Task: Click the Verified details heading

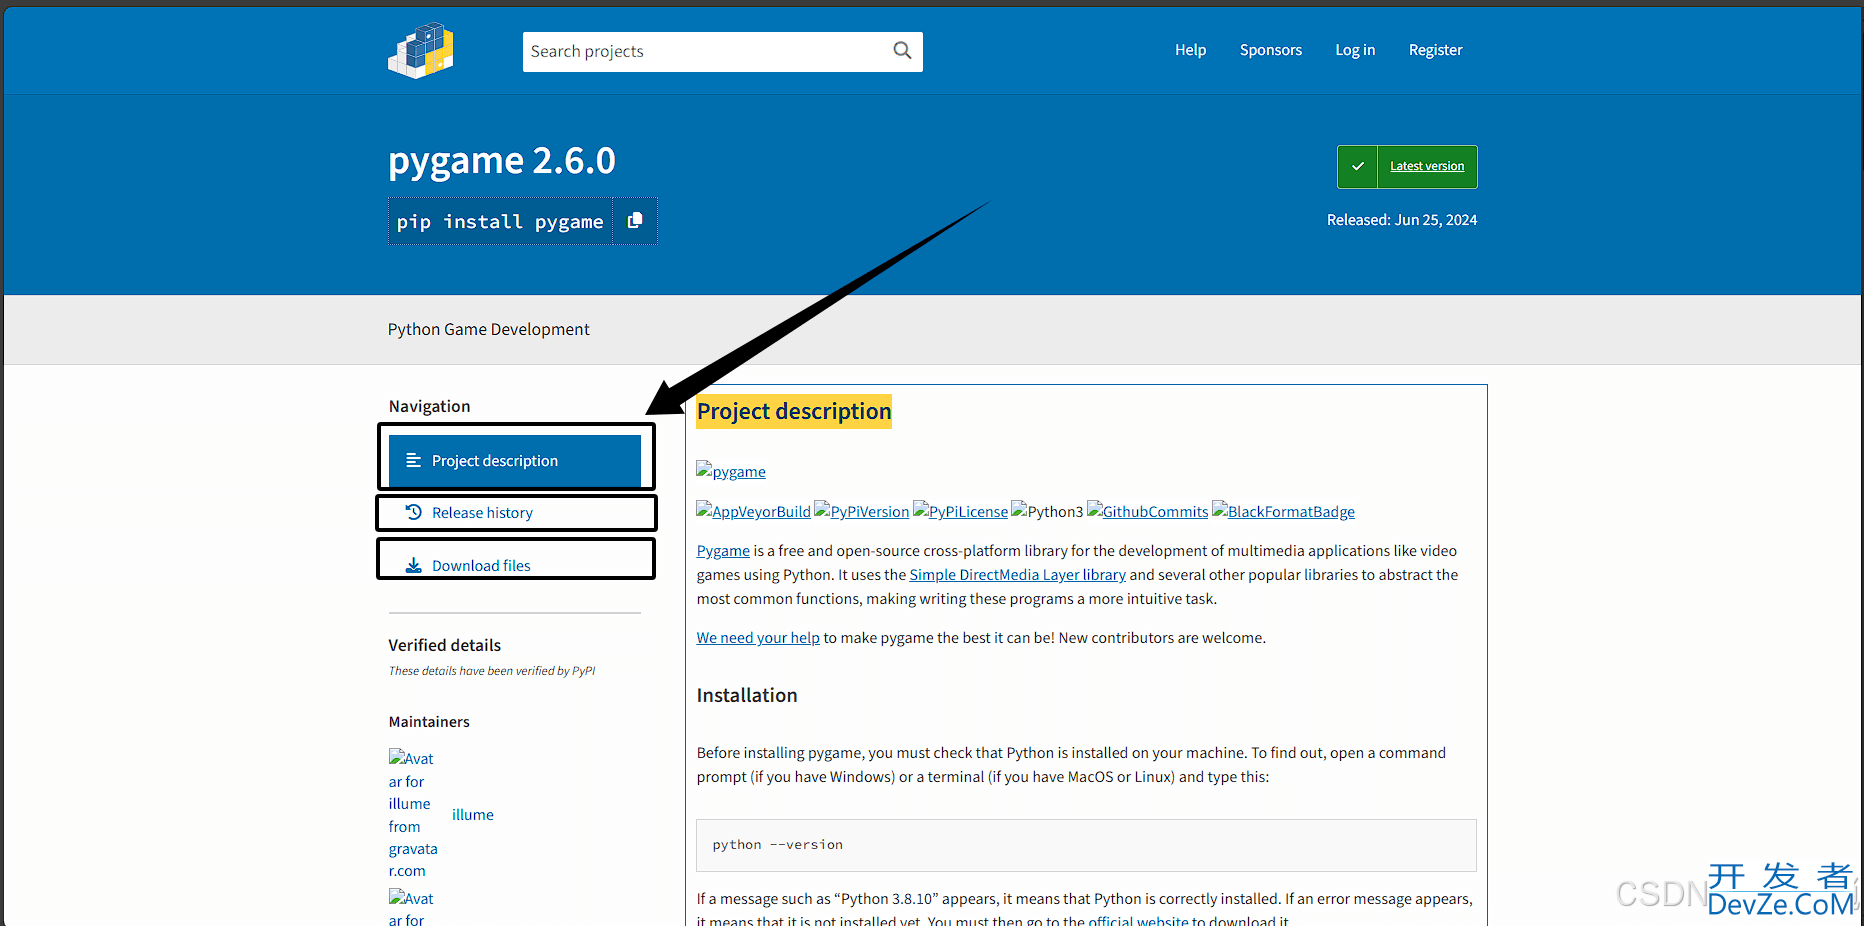Action: [445, 645]
